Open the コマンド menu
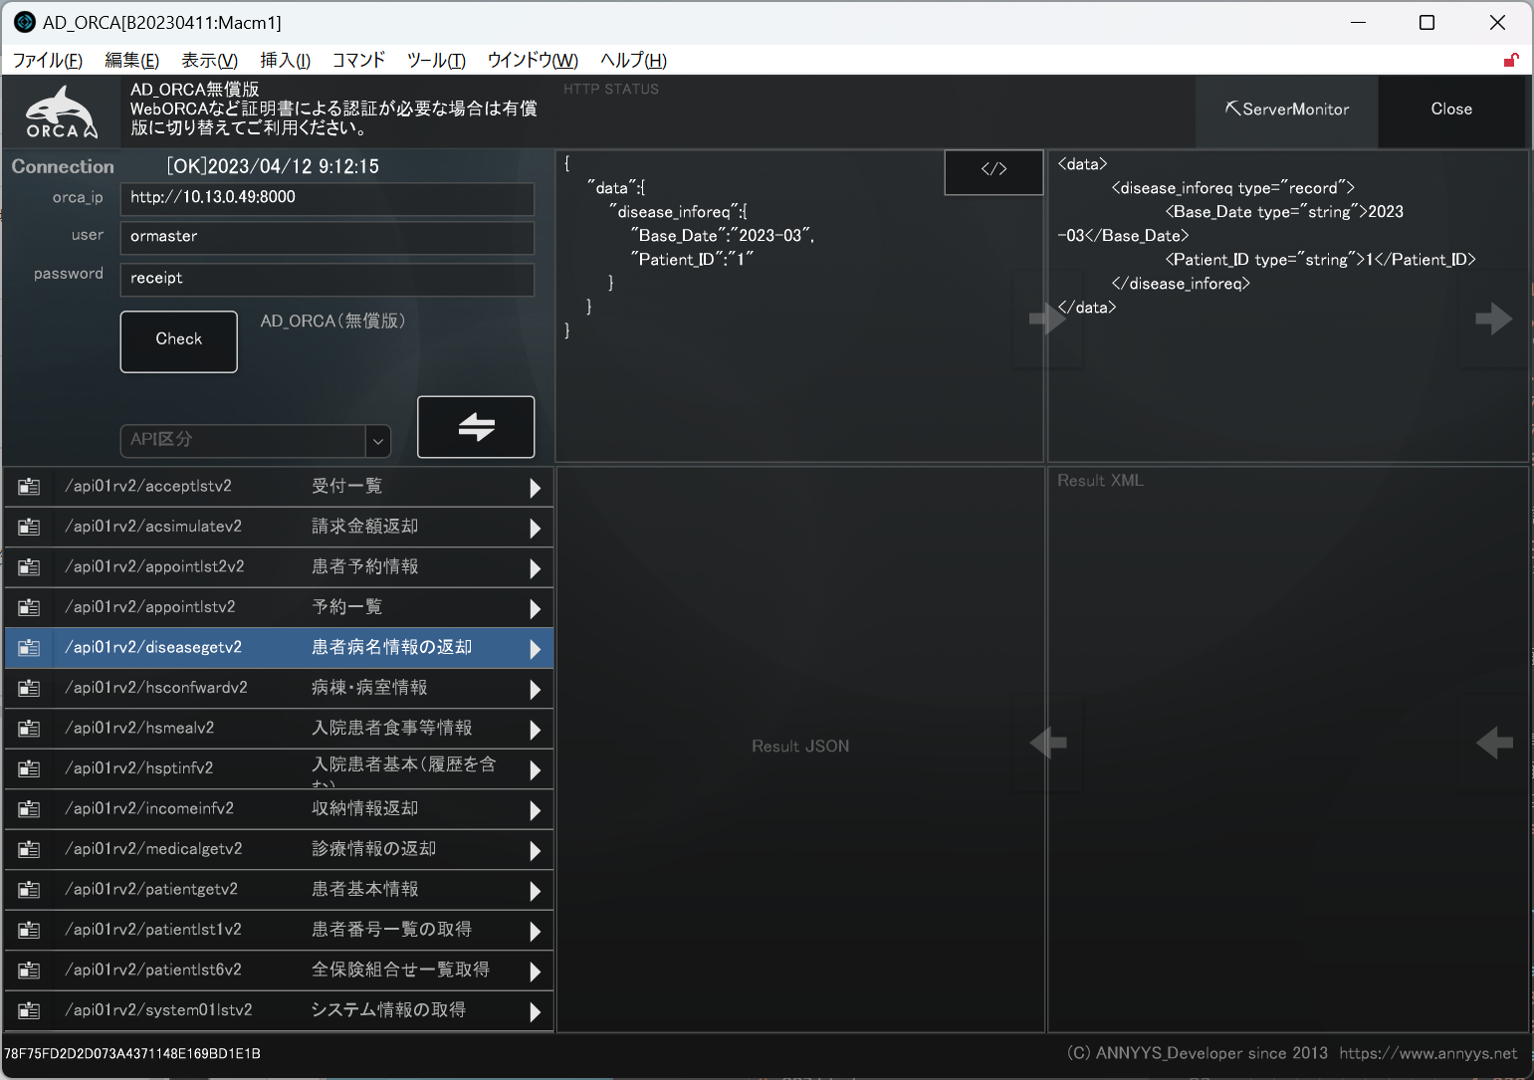The height and width of the screenshot is (1080, 1534). (358, 60)
